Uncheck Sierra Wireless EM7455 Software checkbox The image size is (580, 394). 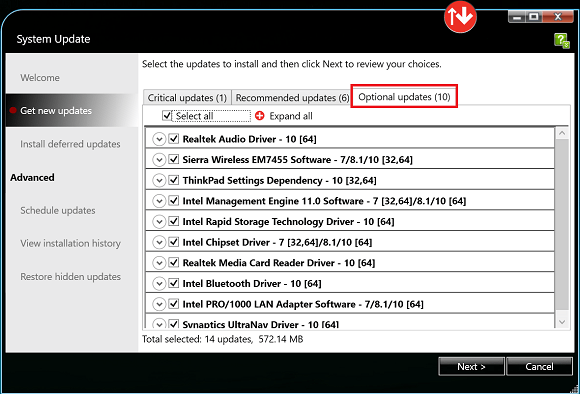click(173, 159)
